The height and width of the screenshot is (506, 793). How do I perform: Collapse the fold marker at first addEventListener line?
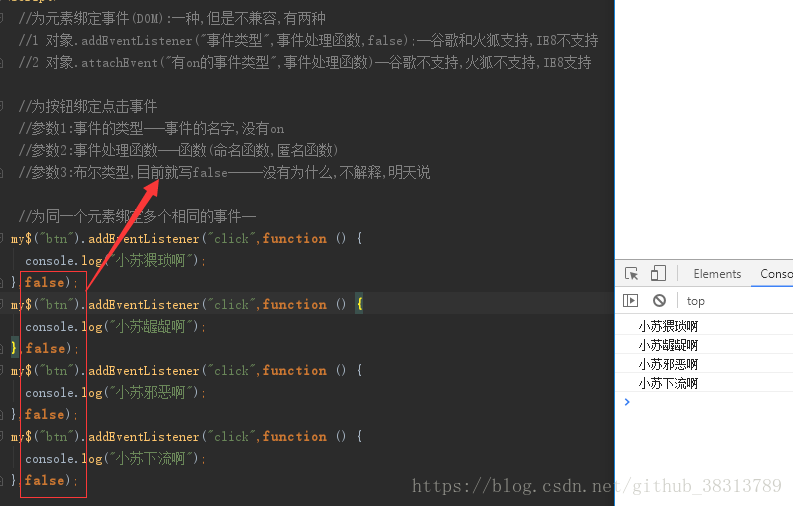(x=2, y=238)
